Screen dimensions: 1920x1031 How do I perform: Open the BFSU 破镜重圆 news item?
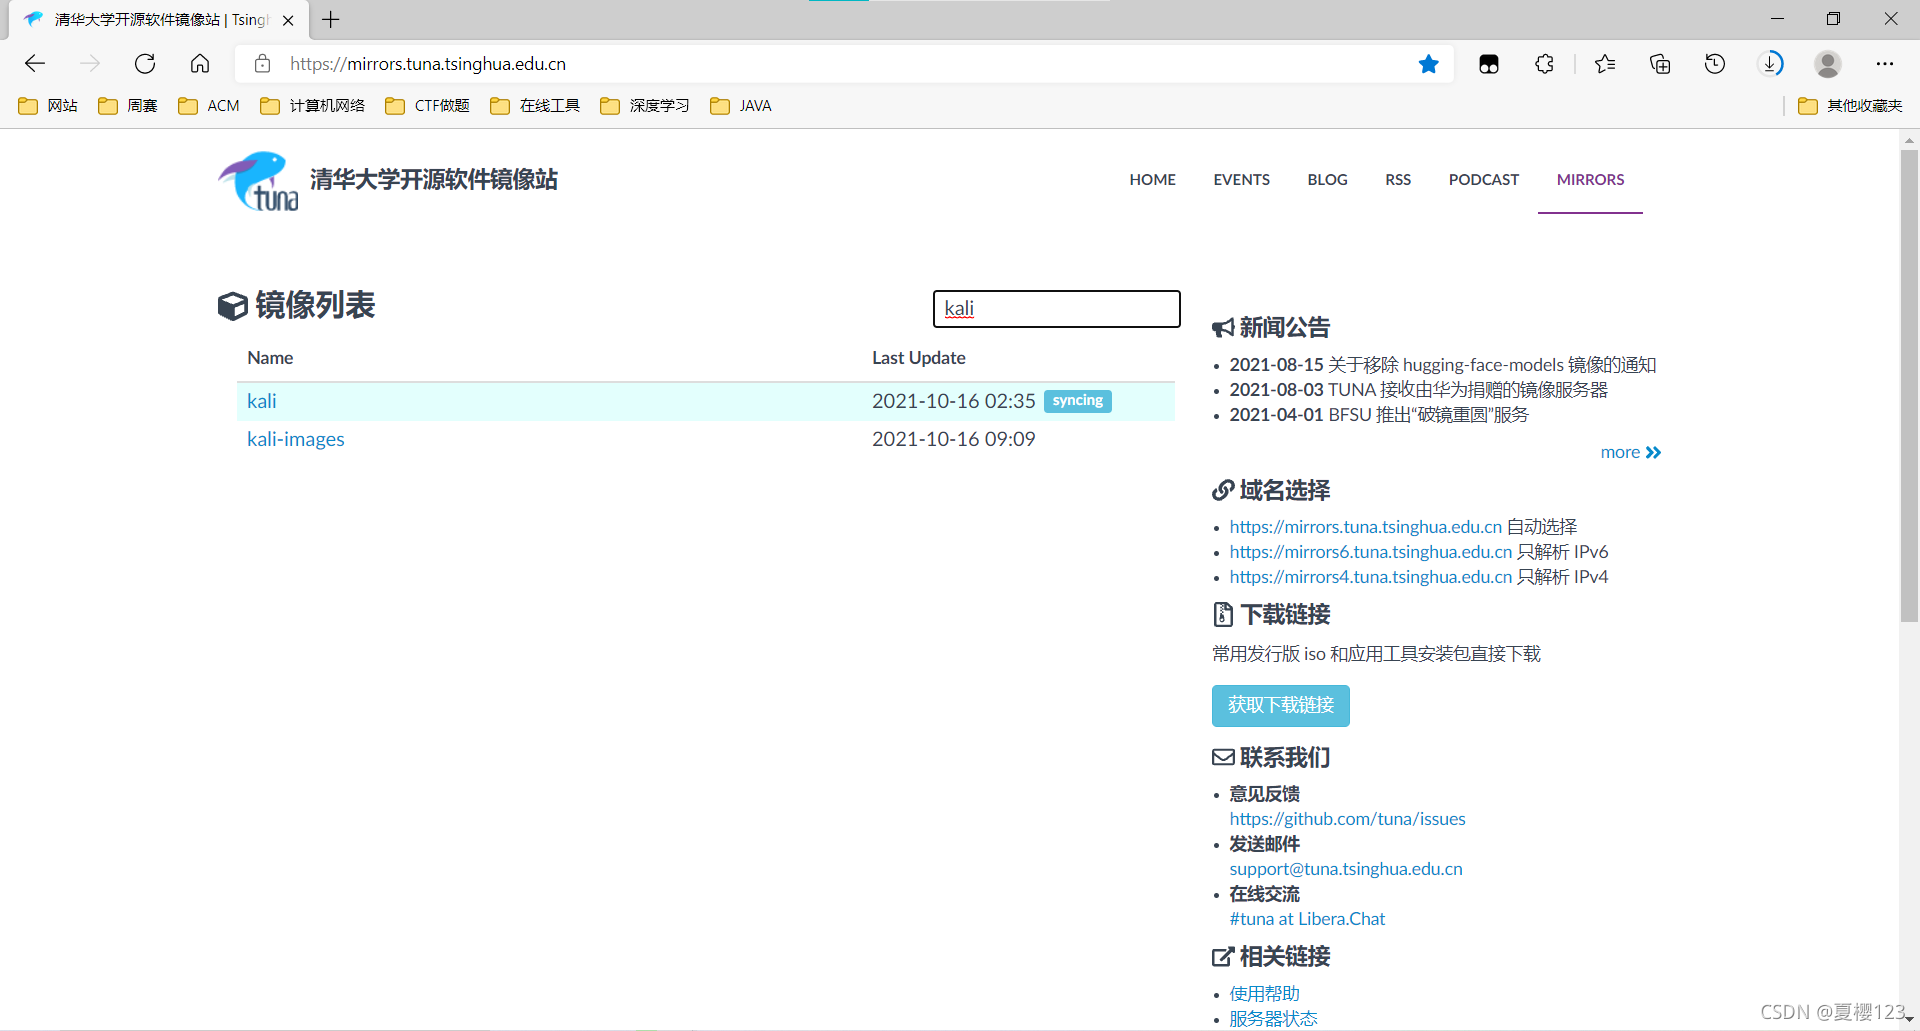click(1428, 415)
